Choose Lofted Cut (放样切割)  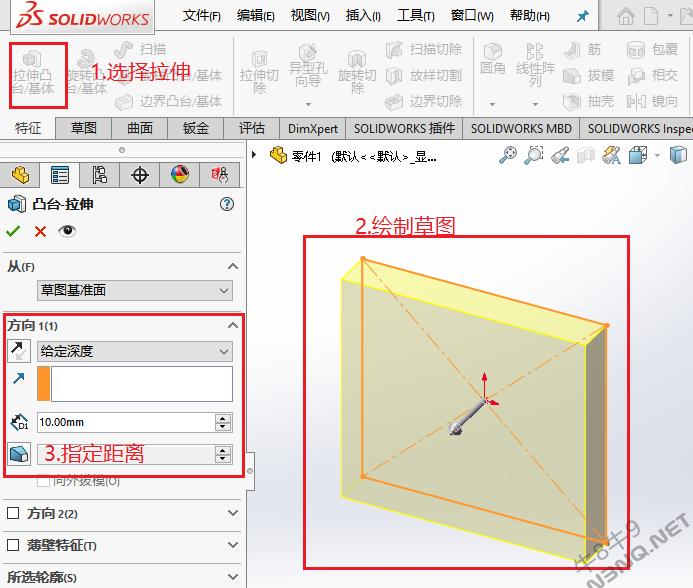[424, 76]
